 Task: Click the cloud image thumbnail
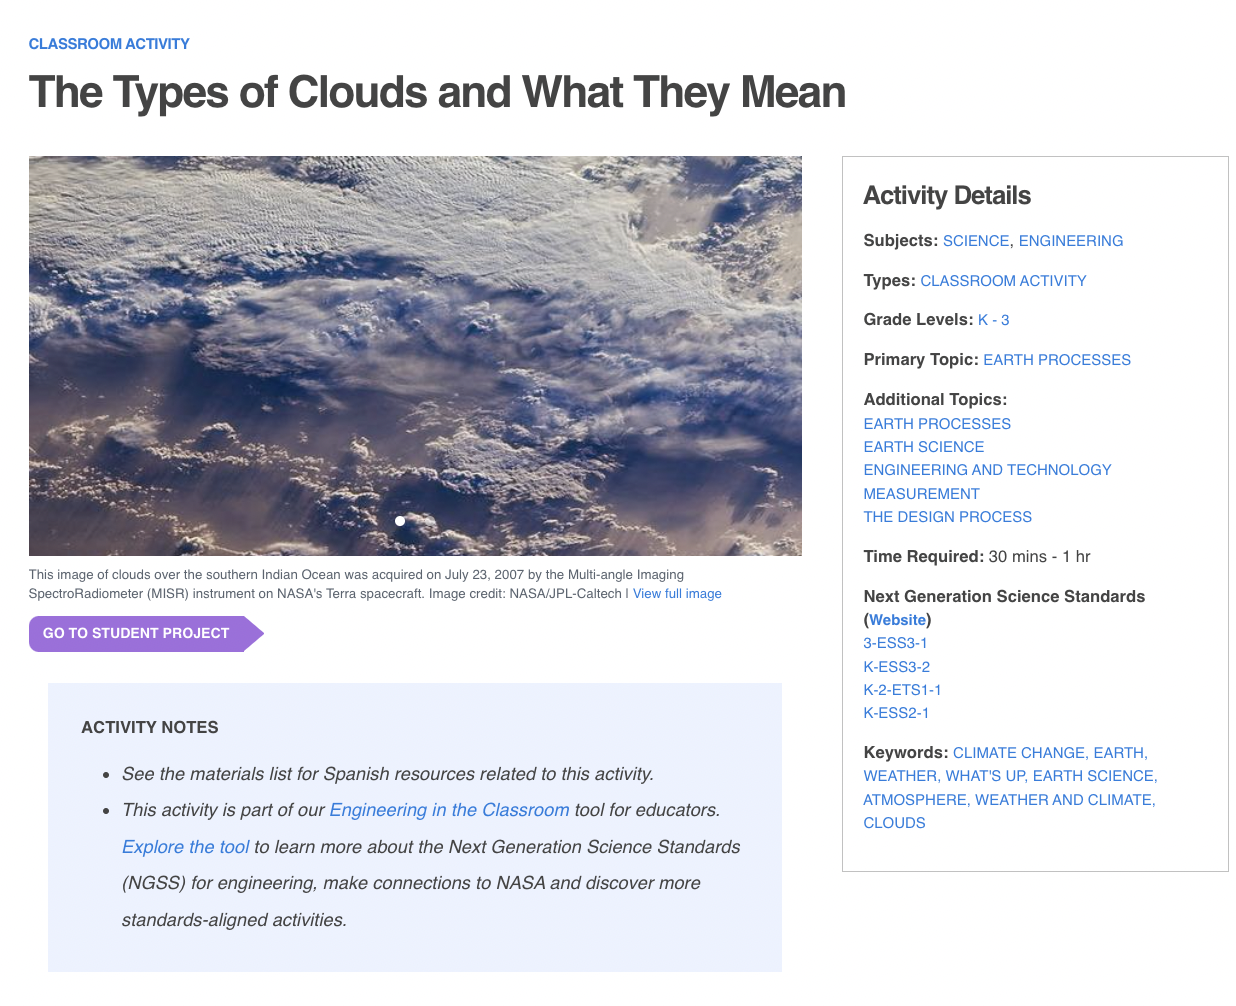415,355
